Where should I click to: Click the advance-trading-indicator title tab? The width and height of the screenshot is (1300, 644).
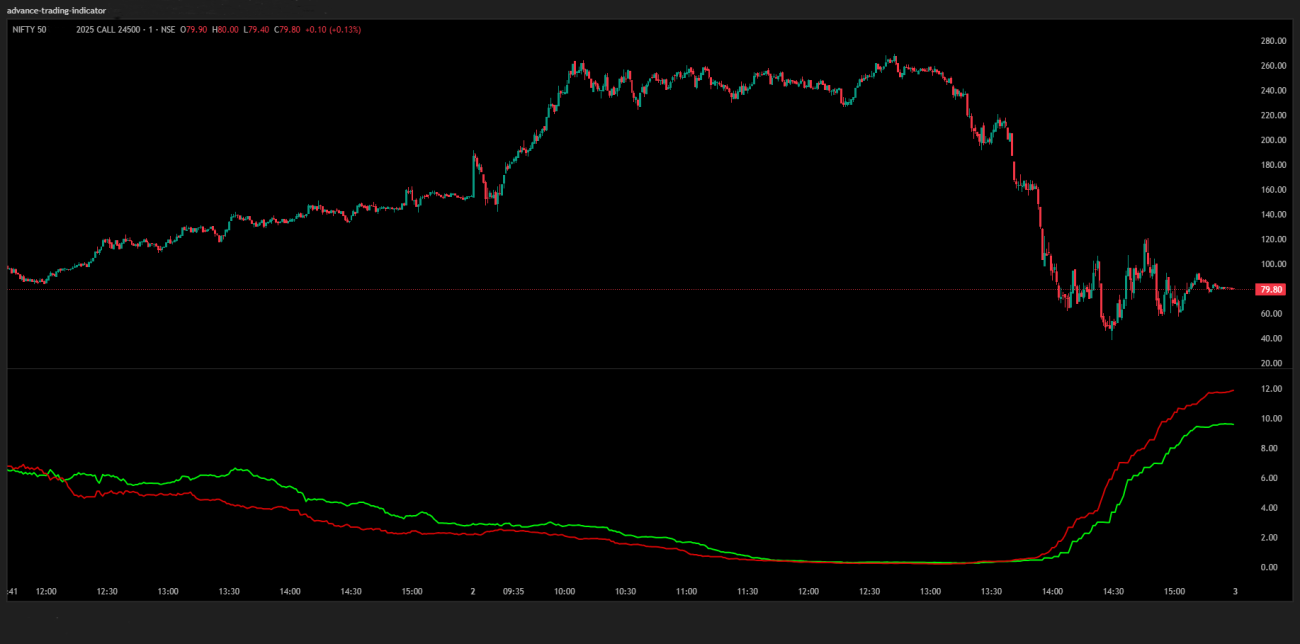(57, 10)
